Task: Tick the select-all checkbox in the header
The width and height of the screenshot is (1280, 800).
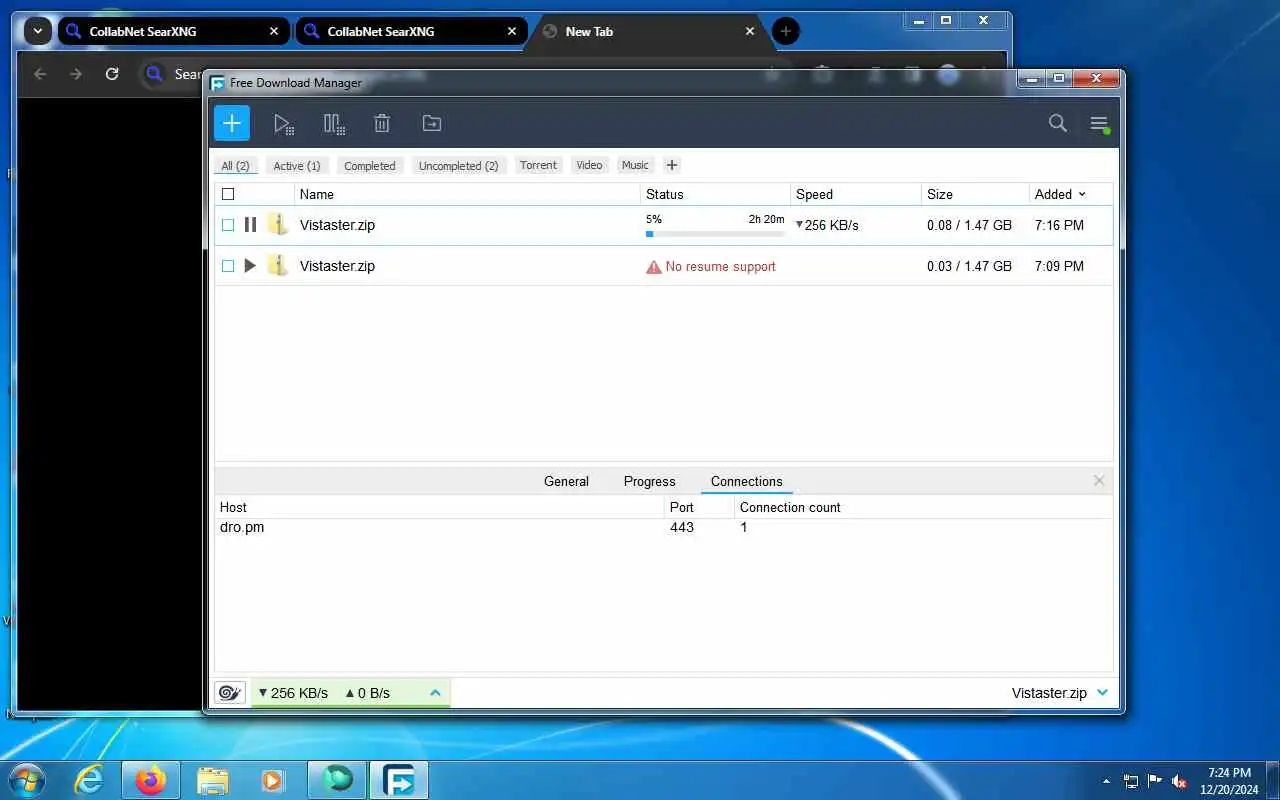Action: [x=228, y=194]
